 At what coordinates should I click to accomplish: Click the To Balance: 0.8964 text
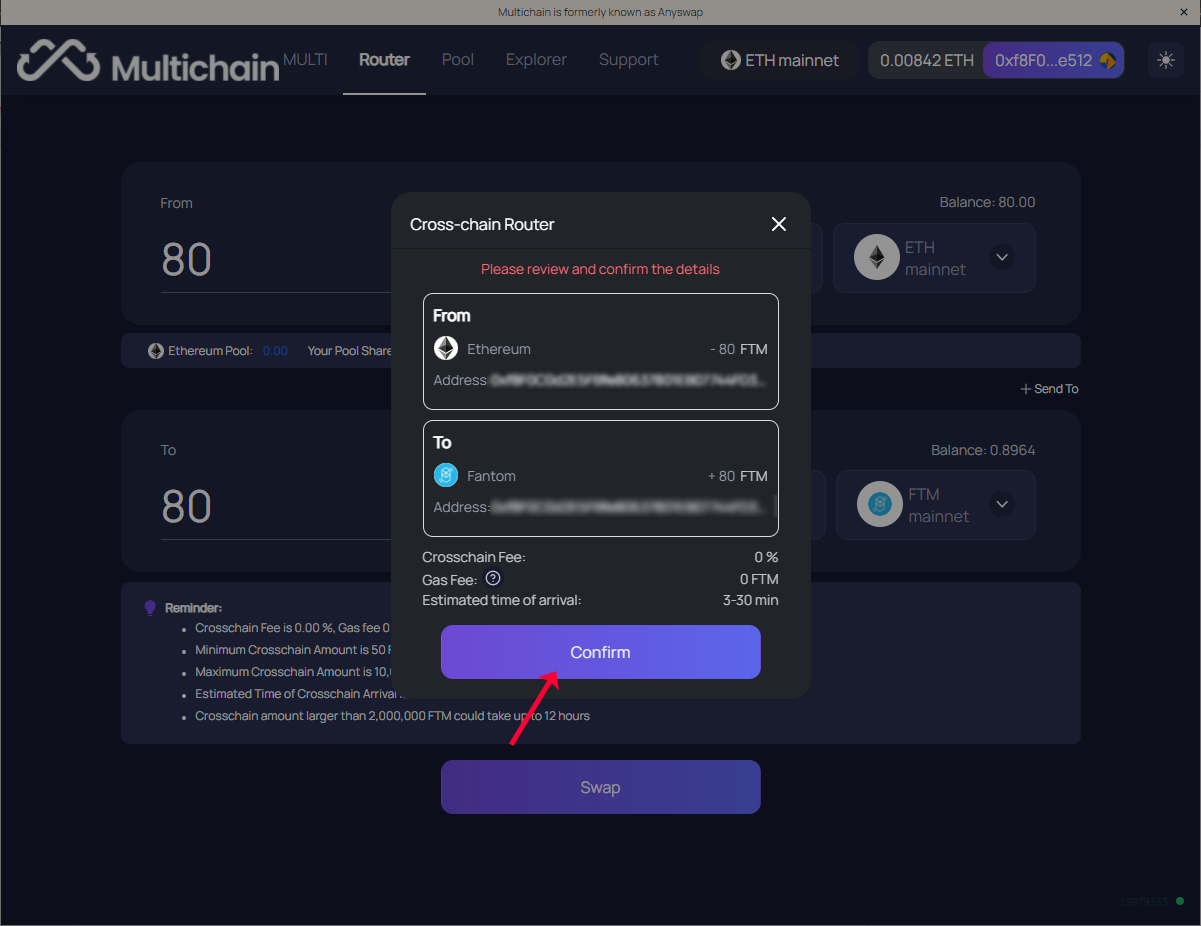[983, 450]
